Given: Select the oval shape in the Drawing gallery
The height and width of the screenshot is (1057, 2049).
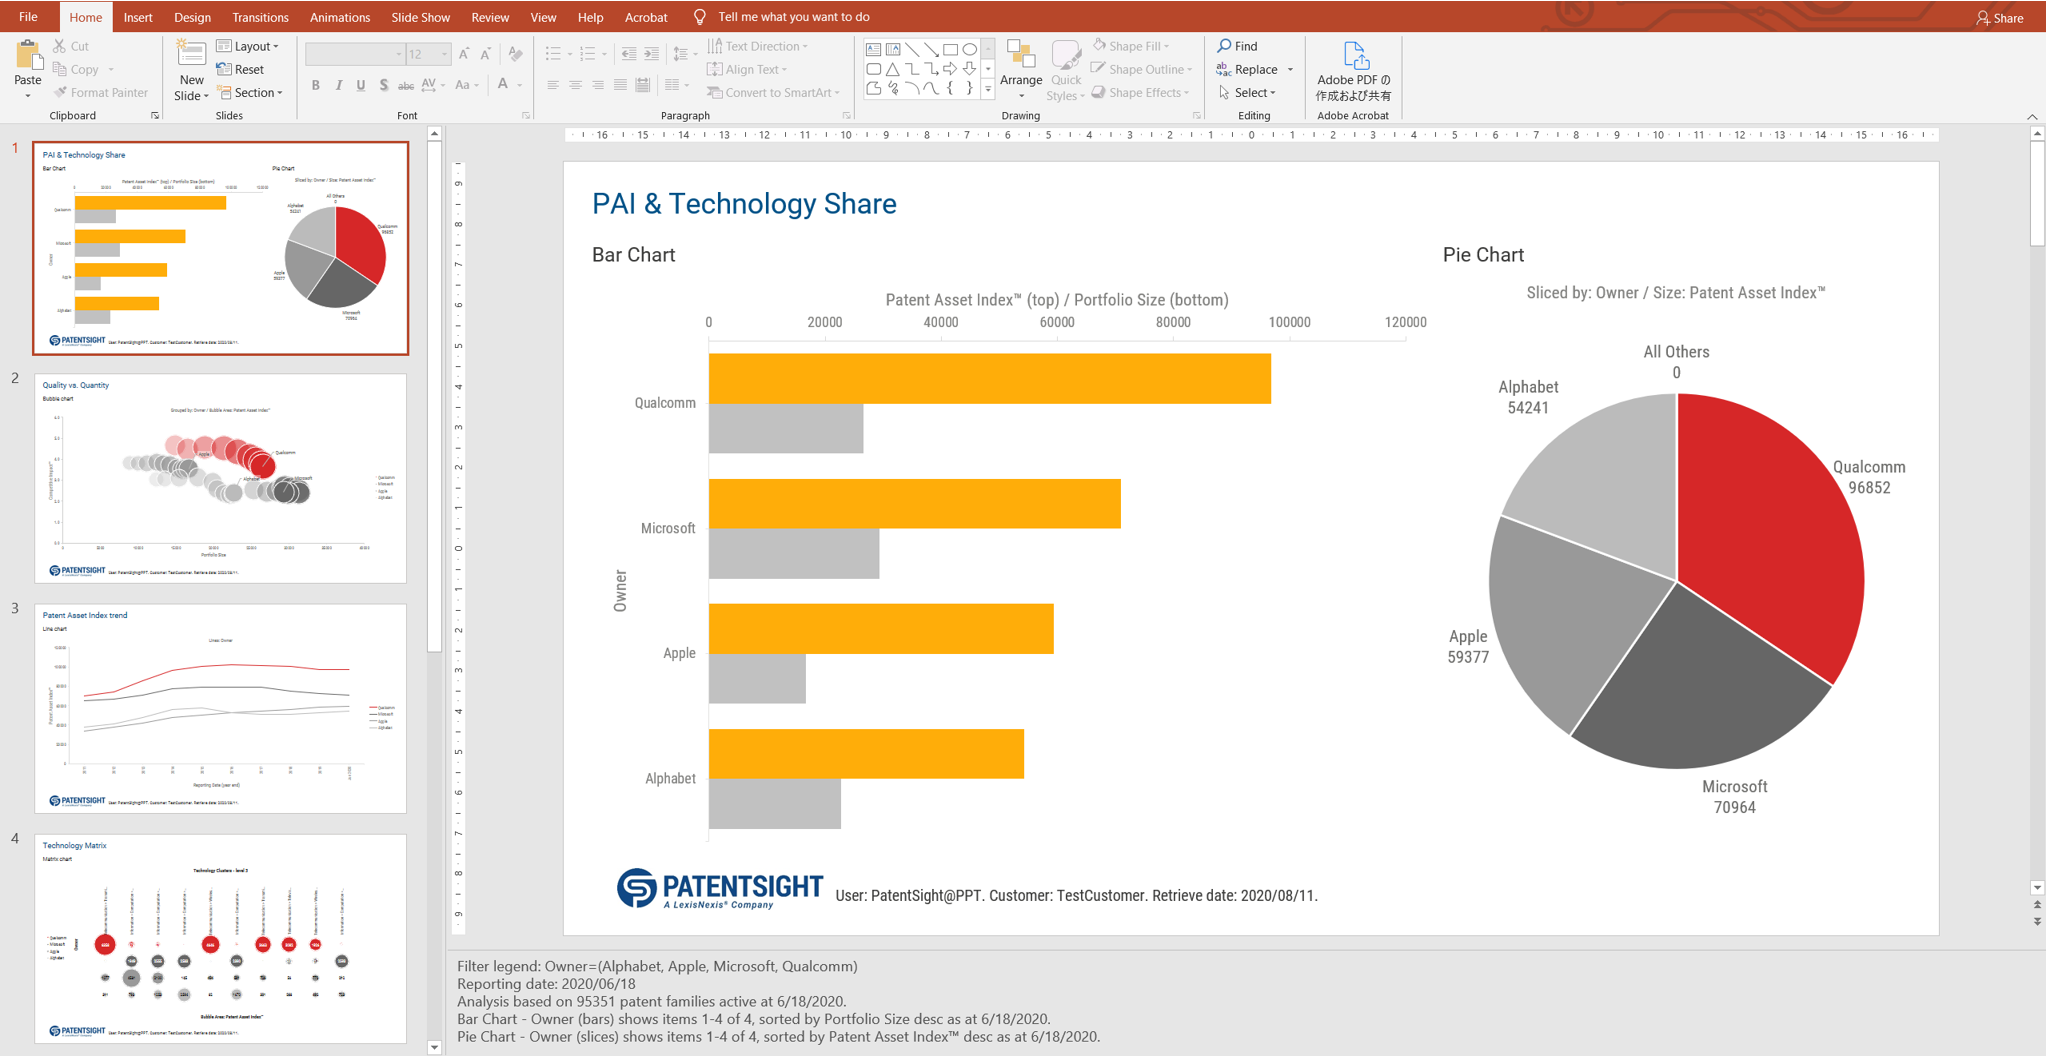Looking at the screenshot, I should [x=969, y=49].
